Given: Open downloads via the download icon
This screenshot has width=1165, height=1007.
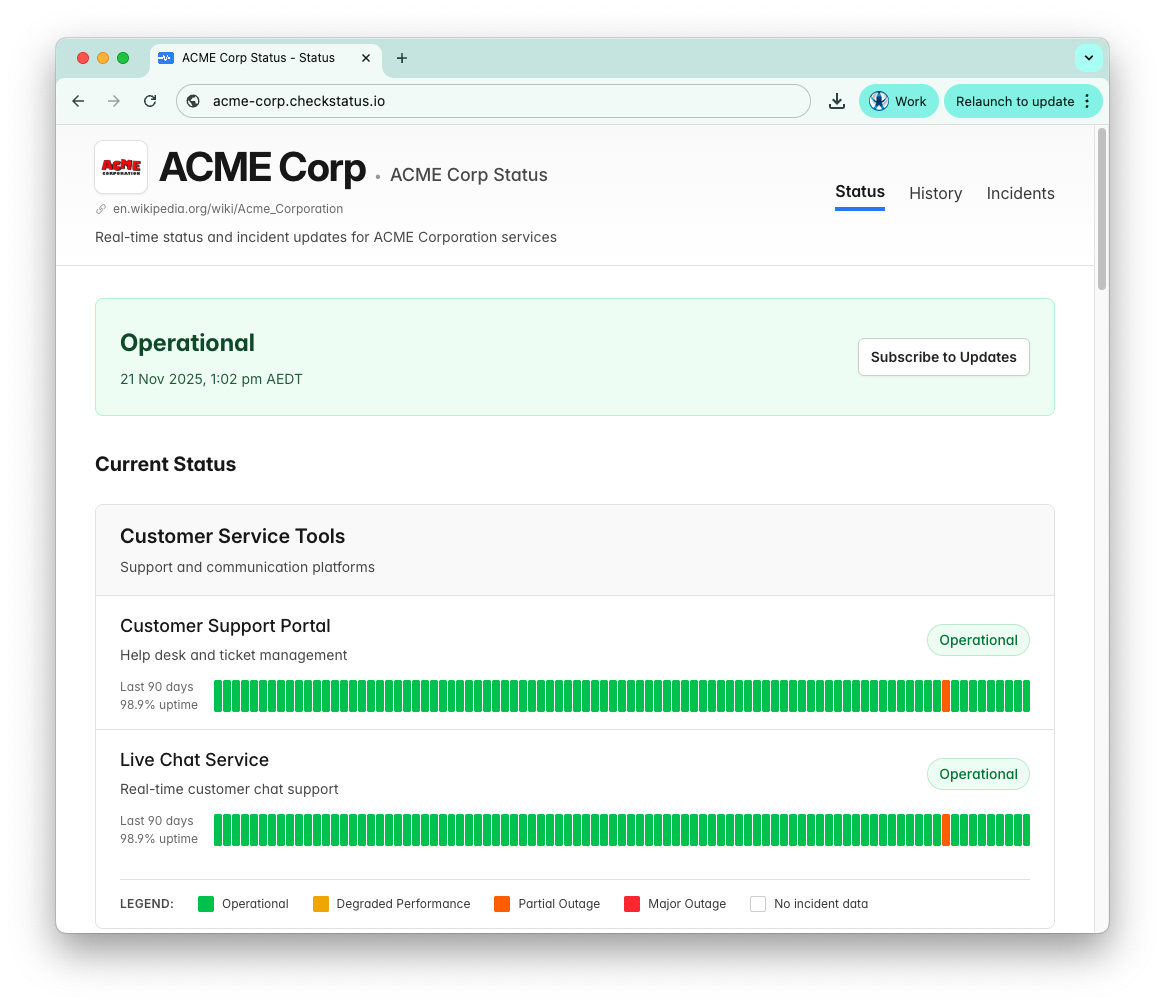Looking at the screenshot, I should [837, 101].
